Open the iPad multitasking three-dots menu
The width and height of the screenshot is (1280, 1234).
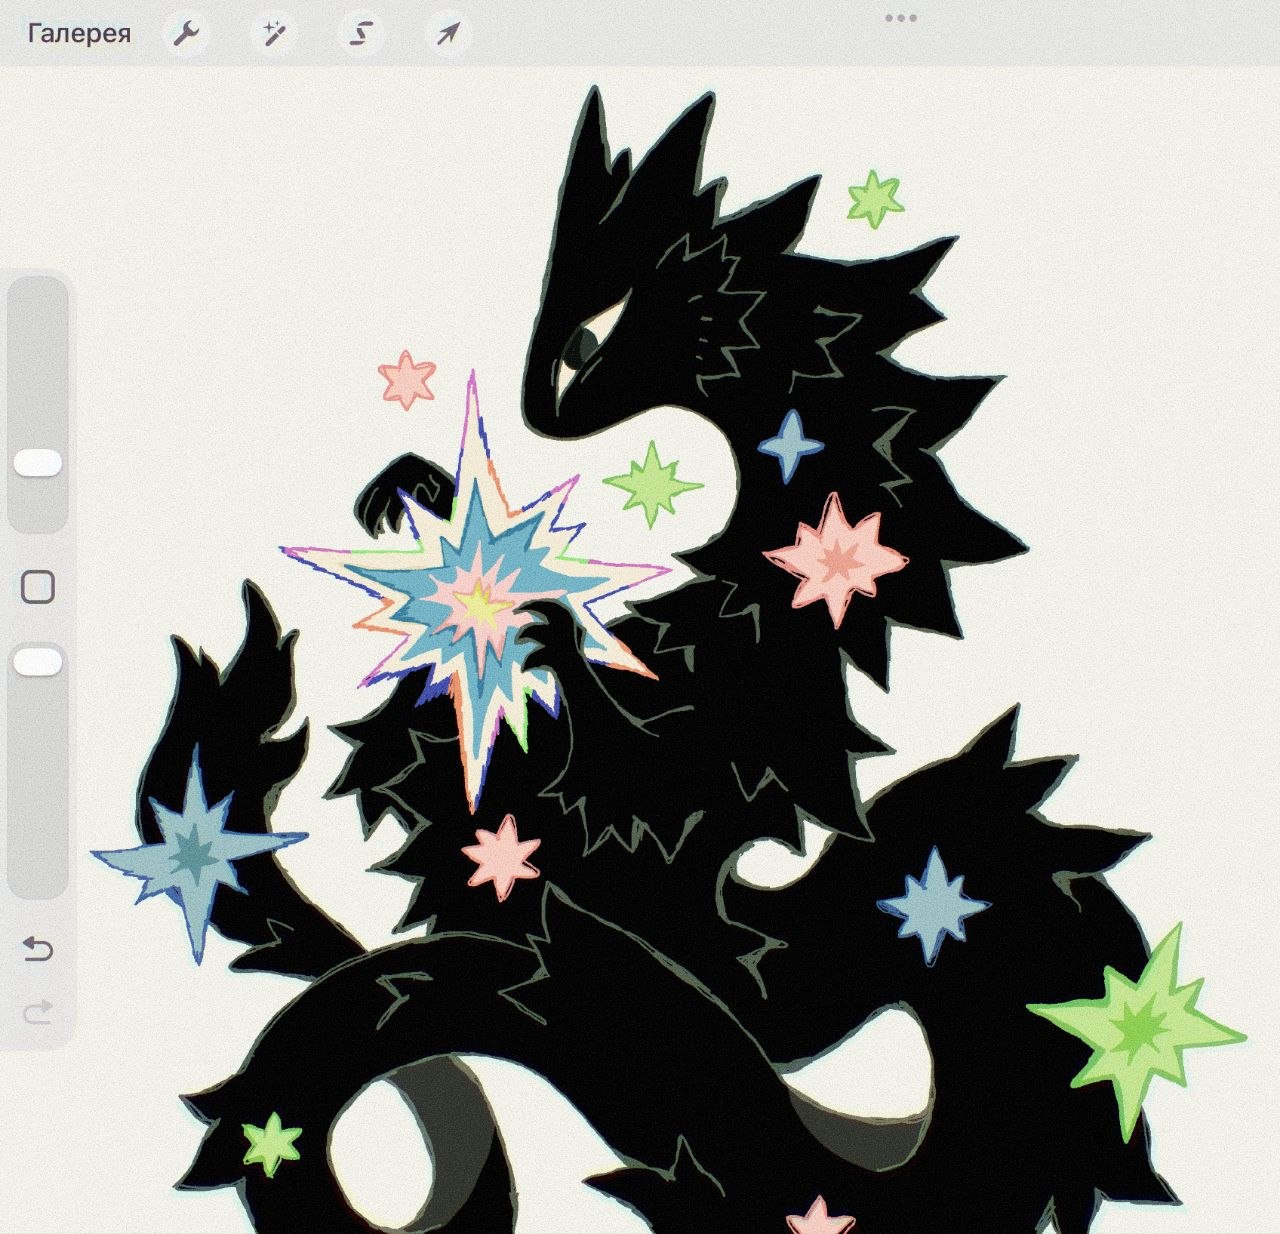click(x=900, y=18)
